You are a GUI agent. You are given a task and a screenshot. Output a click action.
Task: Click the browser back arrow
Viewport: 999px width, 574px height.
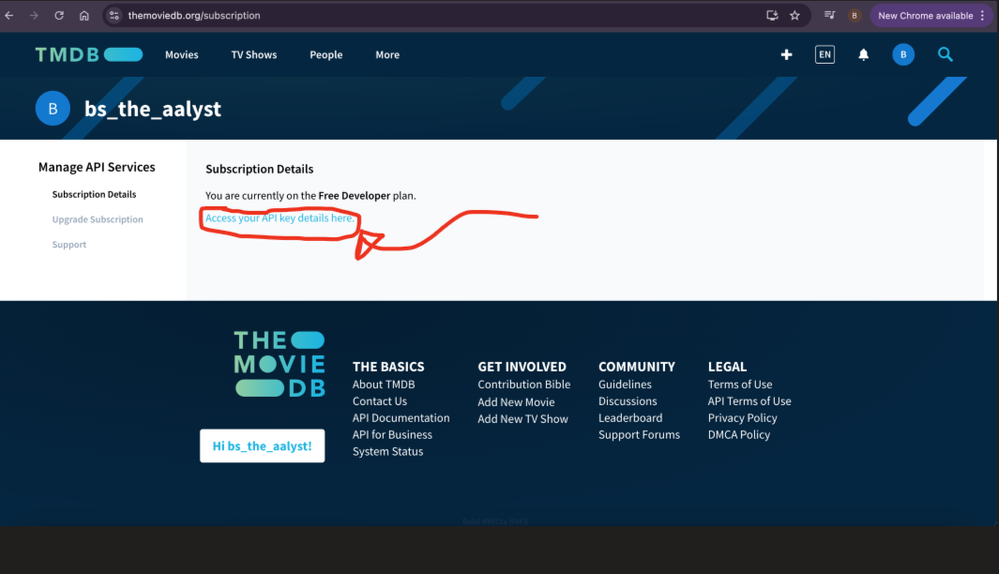click(10, 16)
